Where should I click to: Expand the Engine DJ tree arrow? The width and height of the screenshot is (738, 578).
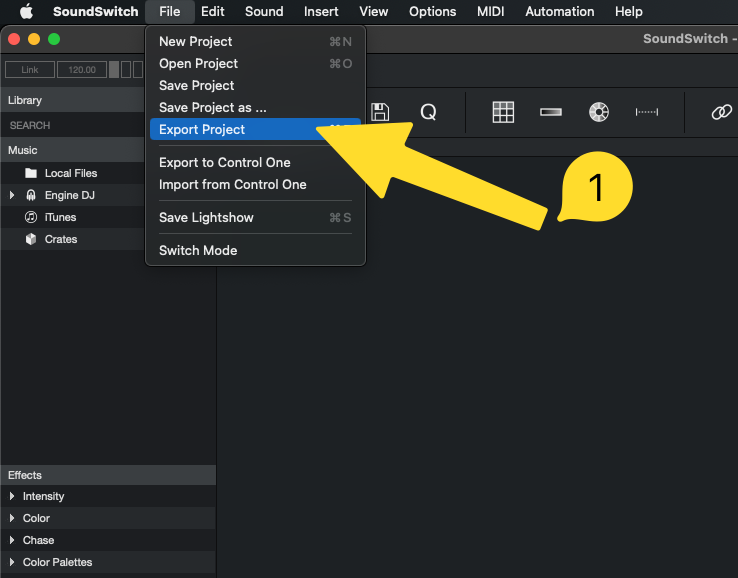[12, 195]
